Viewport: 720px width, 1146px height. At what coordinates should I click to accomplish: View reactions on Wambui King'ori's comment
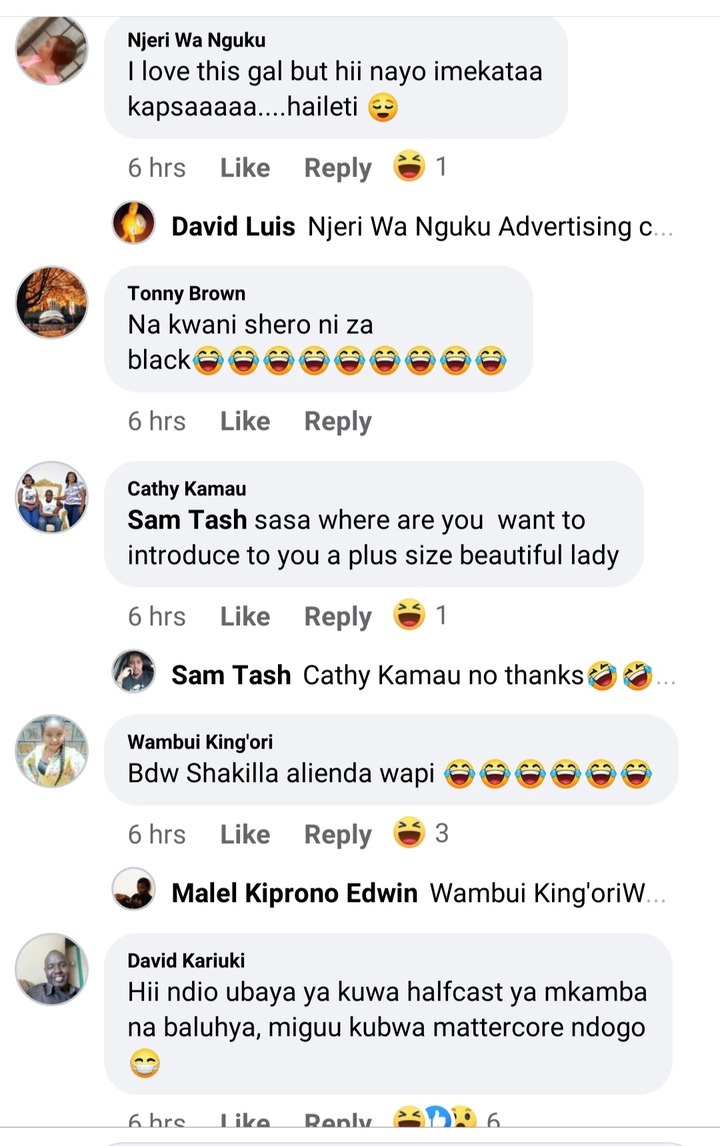[420, 832]
